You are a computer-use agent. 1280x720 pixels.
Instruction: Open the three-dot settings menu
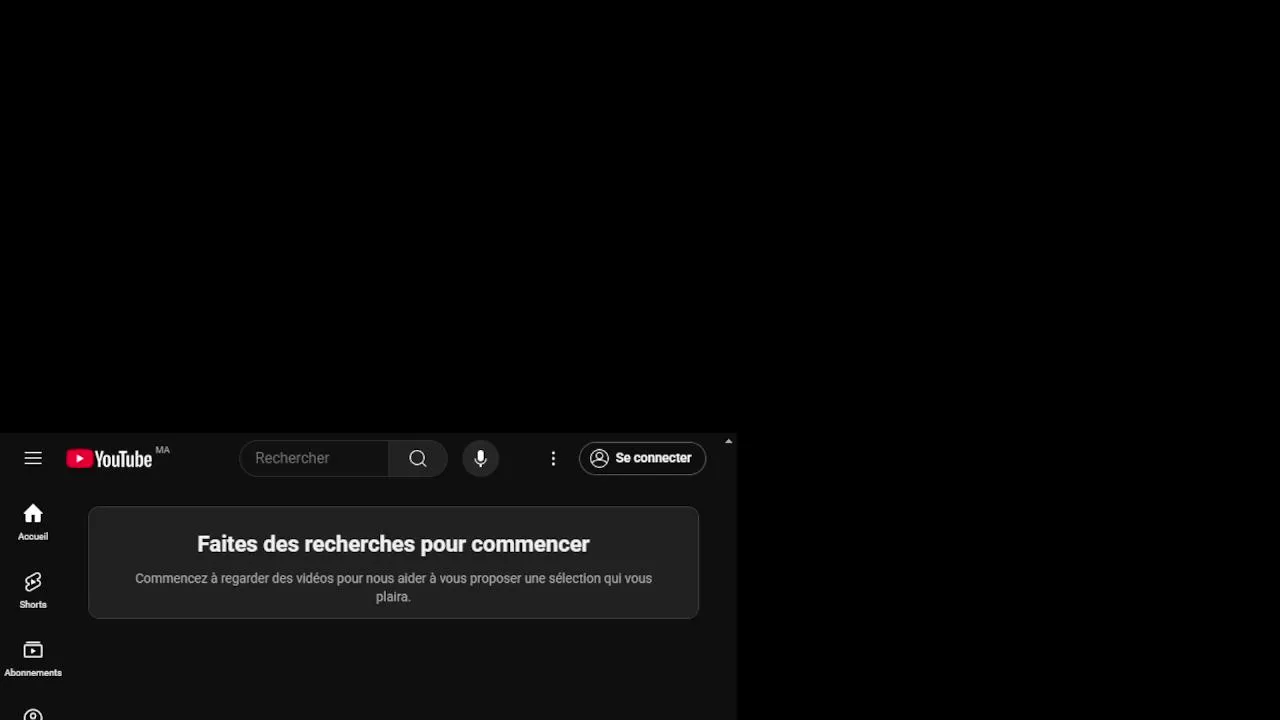553,458
